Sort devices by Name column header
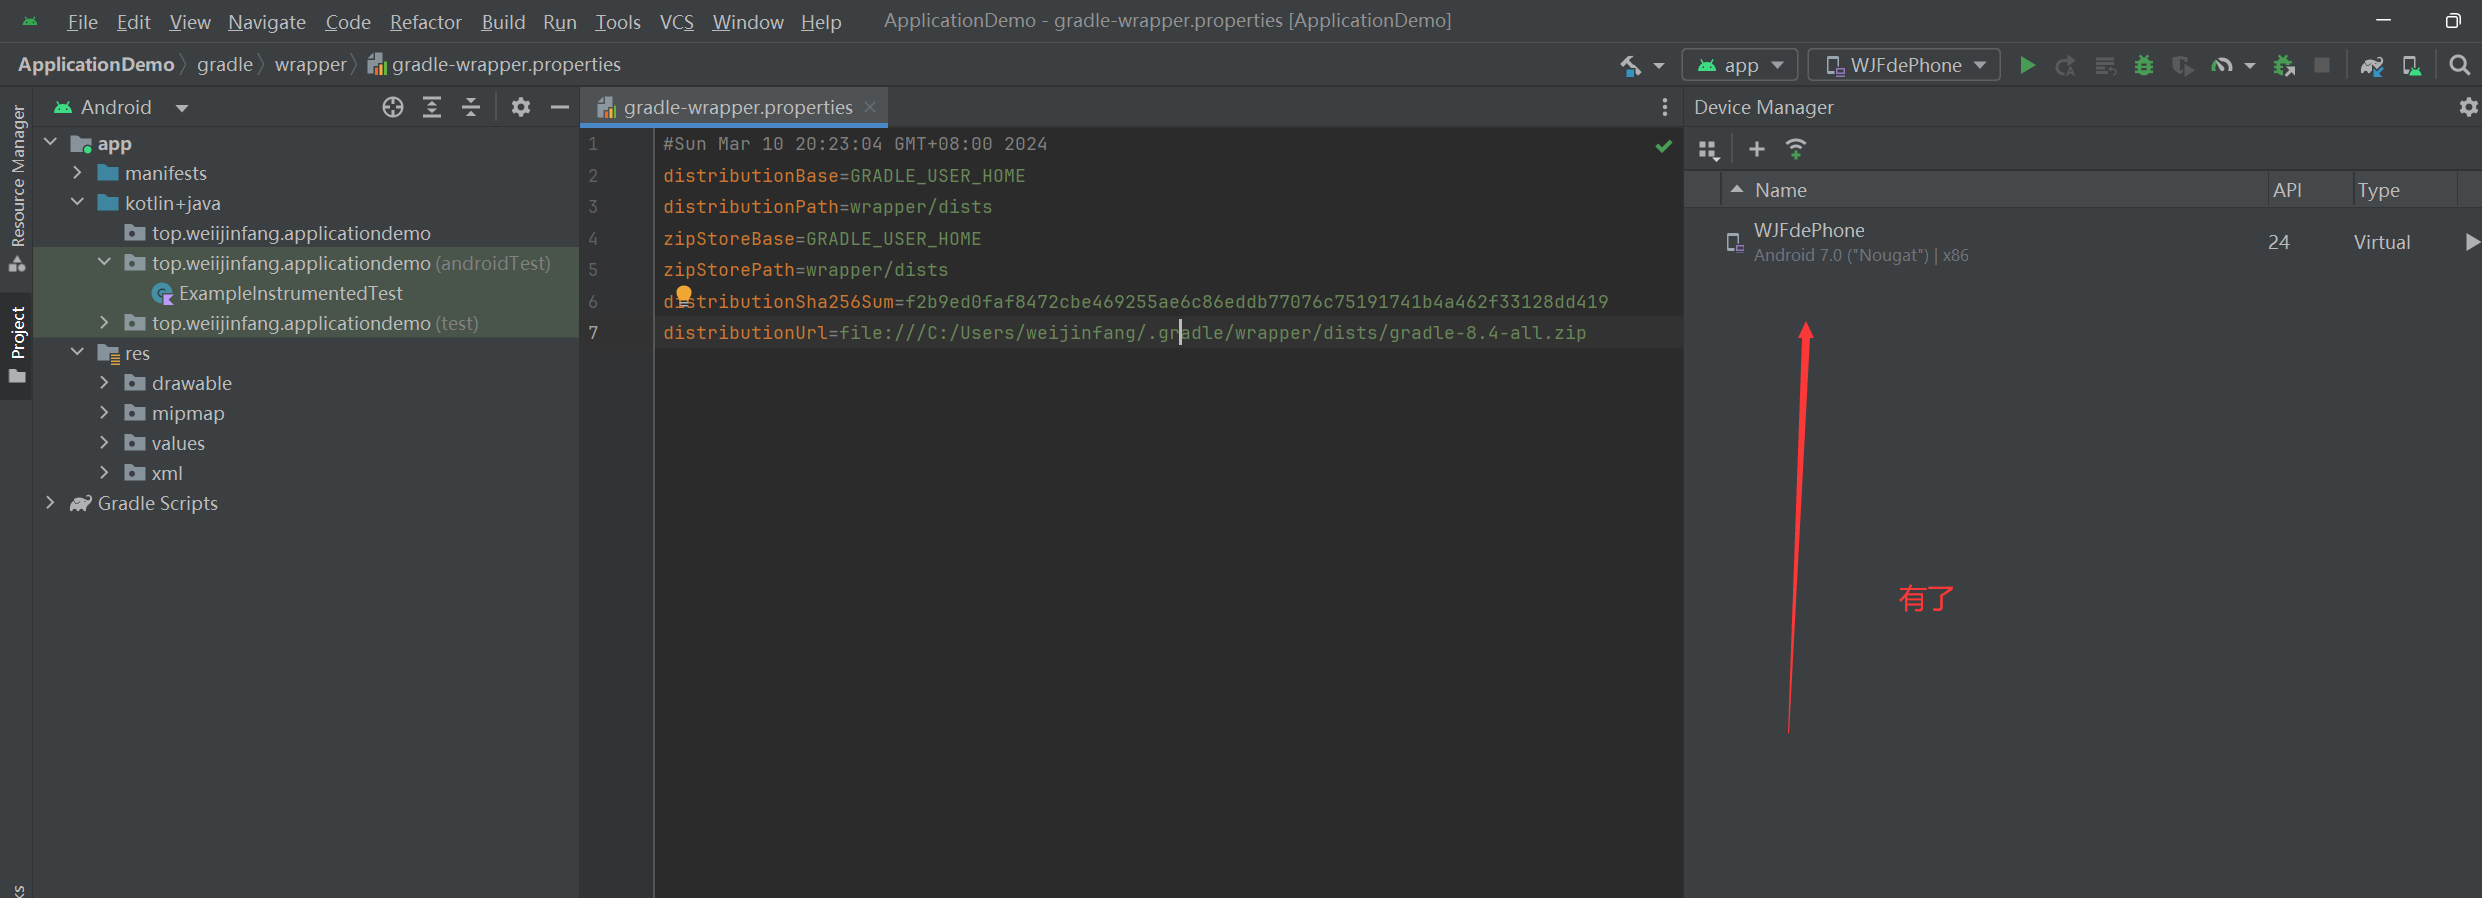Image resolution: width=2482 pixels, height=898 pixels. 1995,190
